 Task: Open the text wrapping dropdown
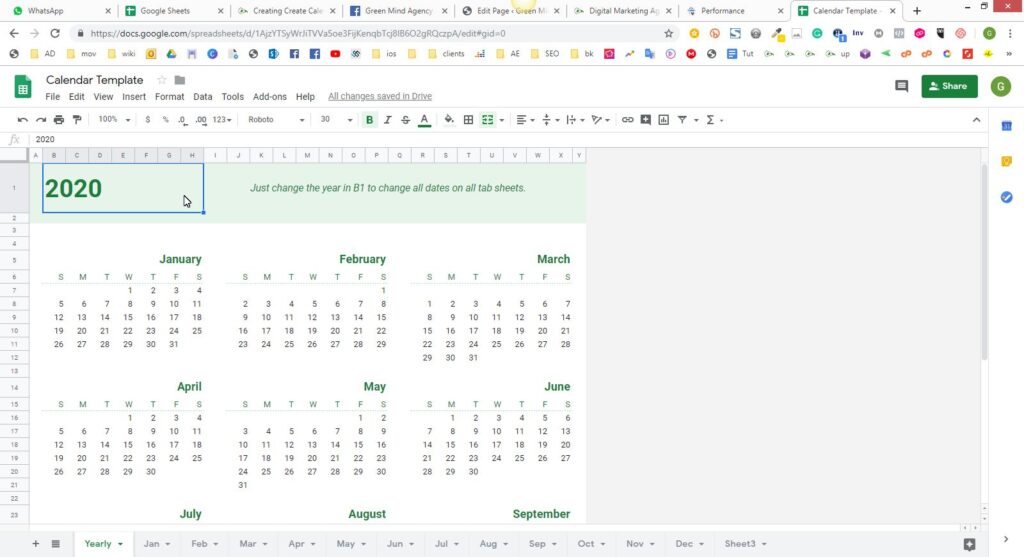click(x=575, y=119)
